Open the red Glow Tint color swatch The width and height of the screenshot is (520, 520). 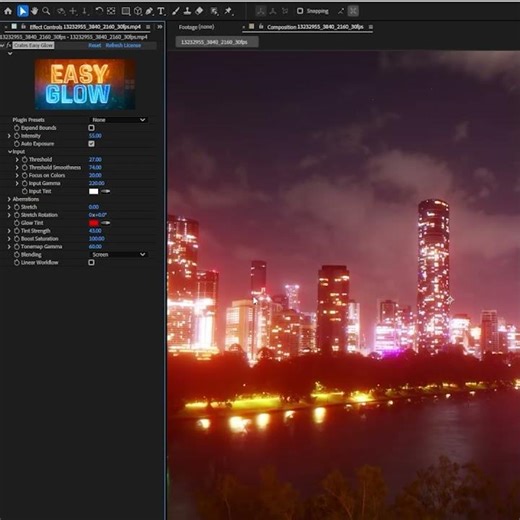click(94, 223)
